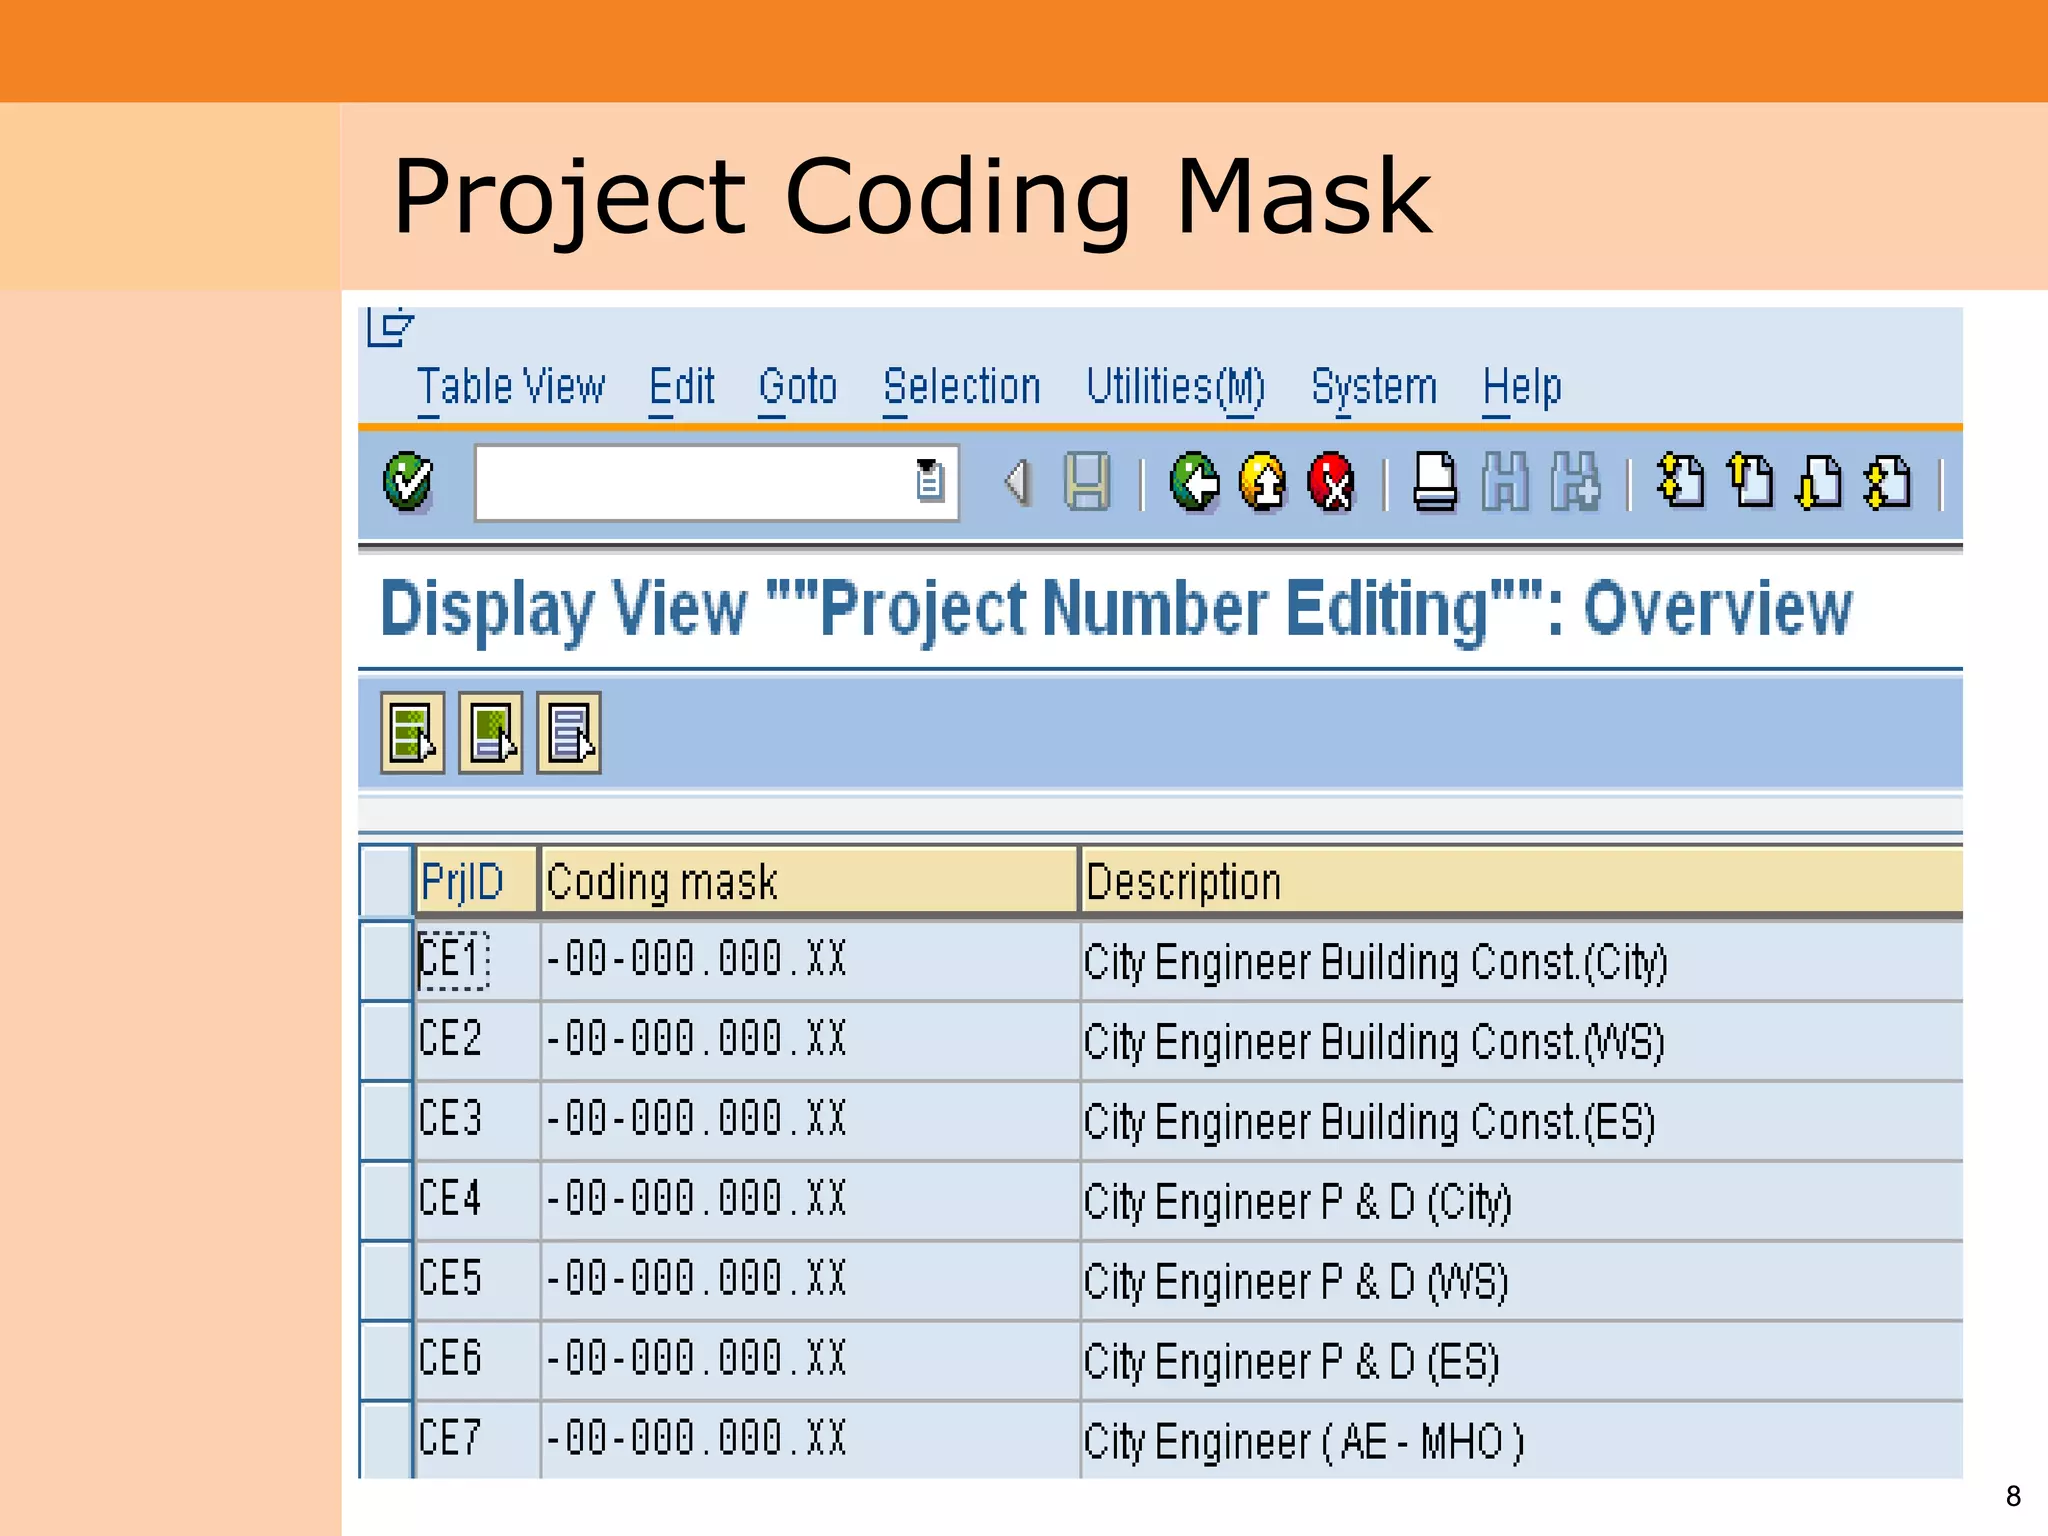This screenshot has height=1536, width=2048.
Task: Open the Edit menu
Action: click(x=682, y=387)
